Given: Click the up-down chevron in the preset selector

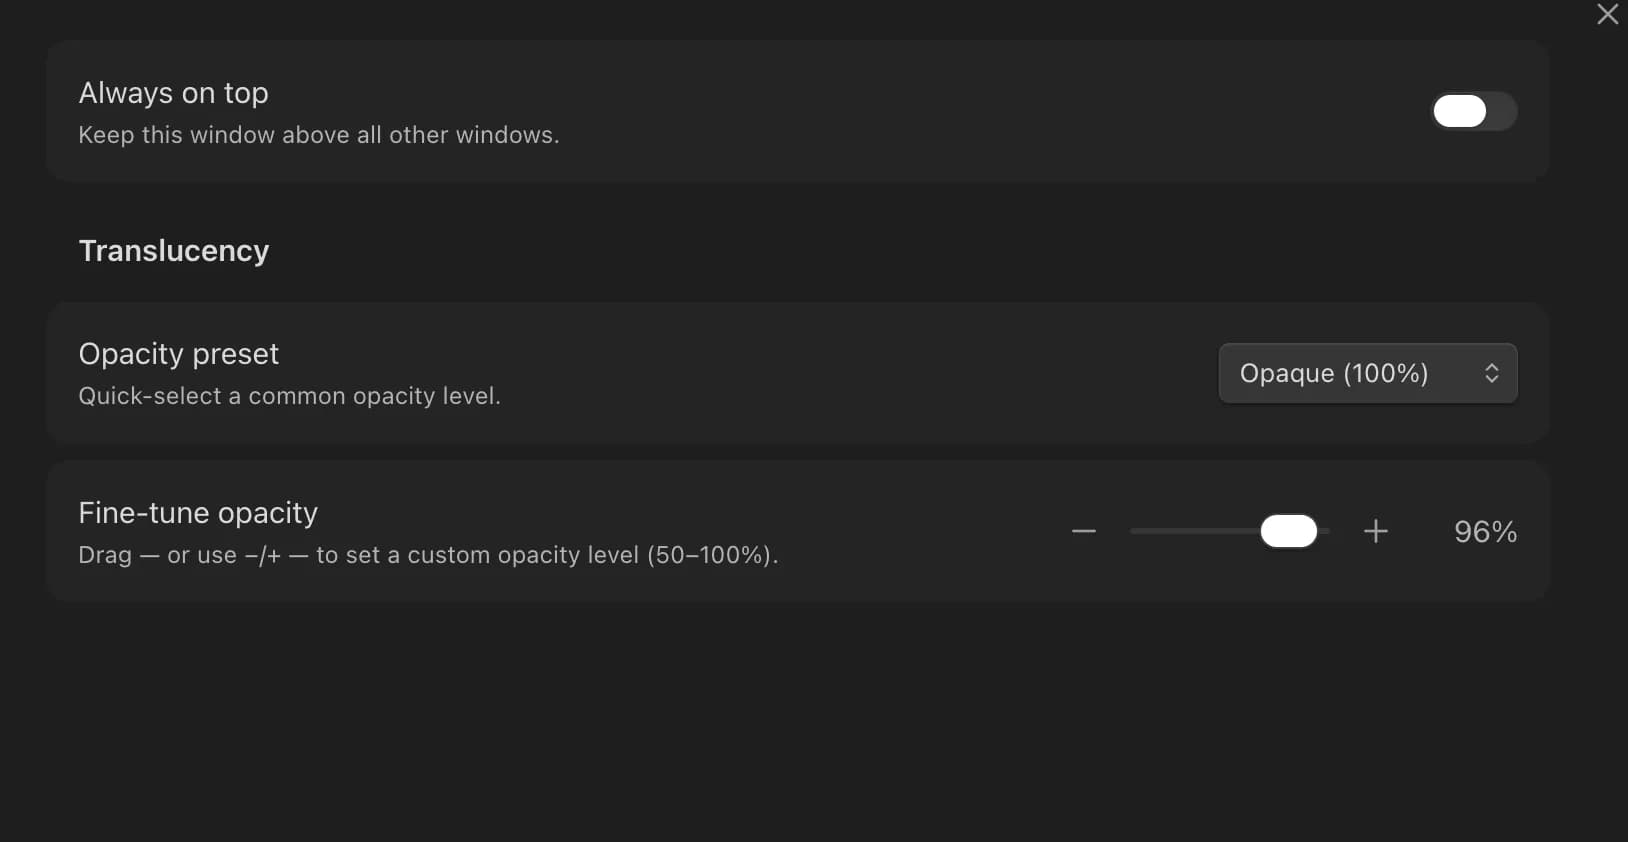Looking at the screenshot, I should [1491, 373].
